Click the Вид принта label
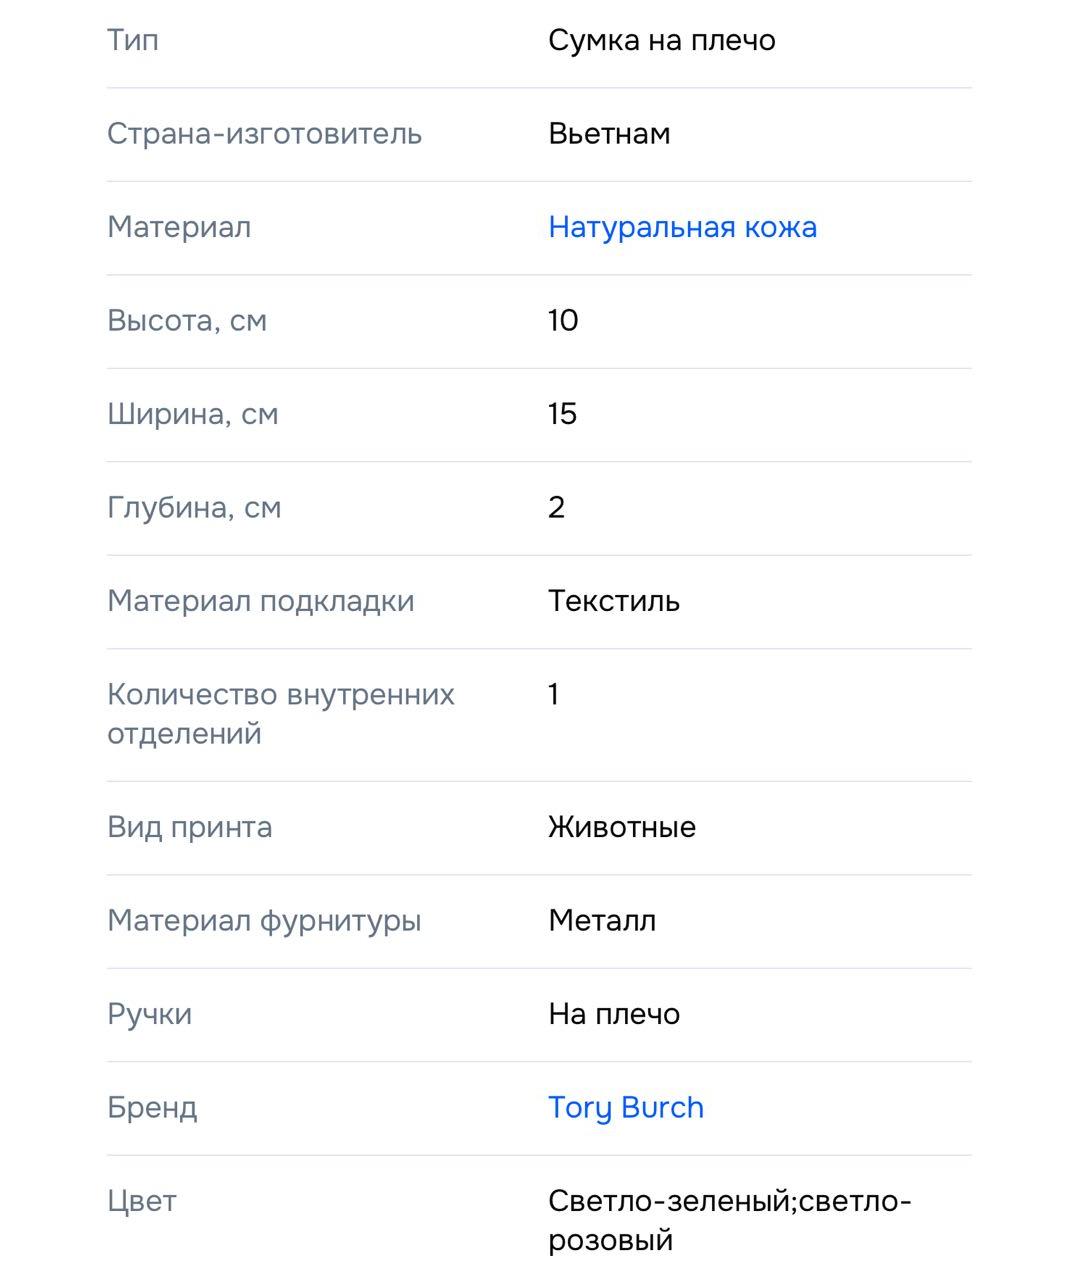 click(x=189, y=828)
